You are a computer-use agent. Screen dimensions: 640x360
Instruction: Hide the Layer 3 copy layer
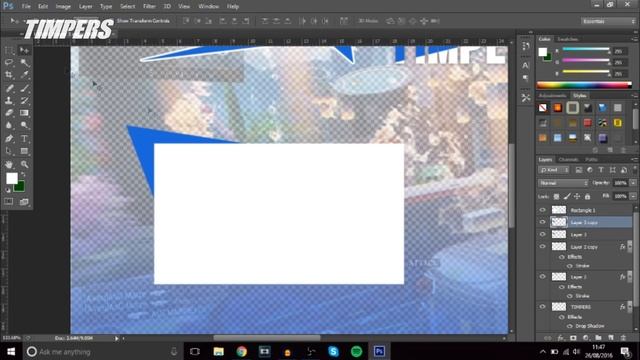coord(542,222)
